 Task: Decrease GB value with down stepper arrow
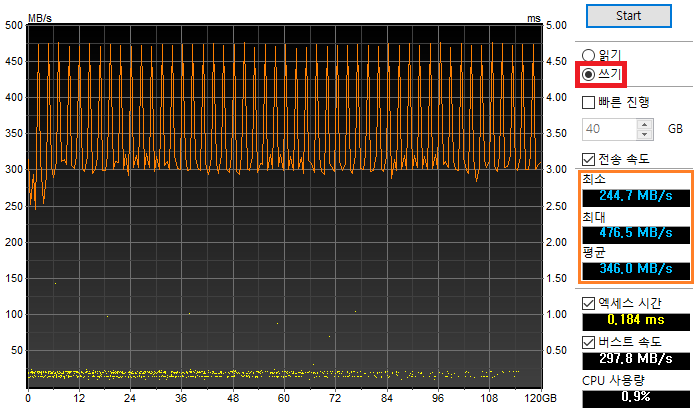click(645, 135)
